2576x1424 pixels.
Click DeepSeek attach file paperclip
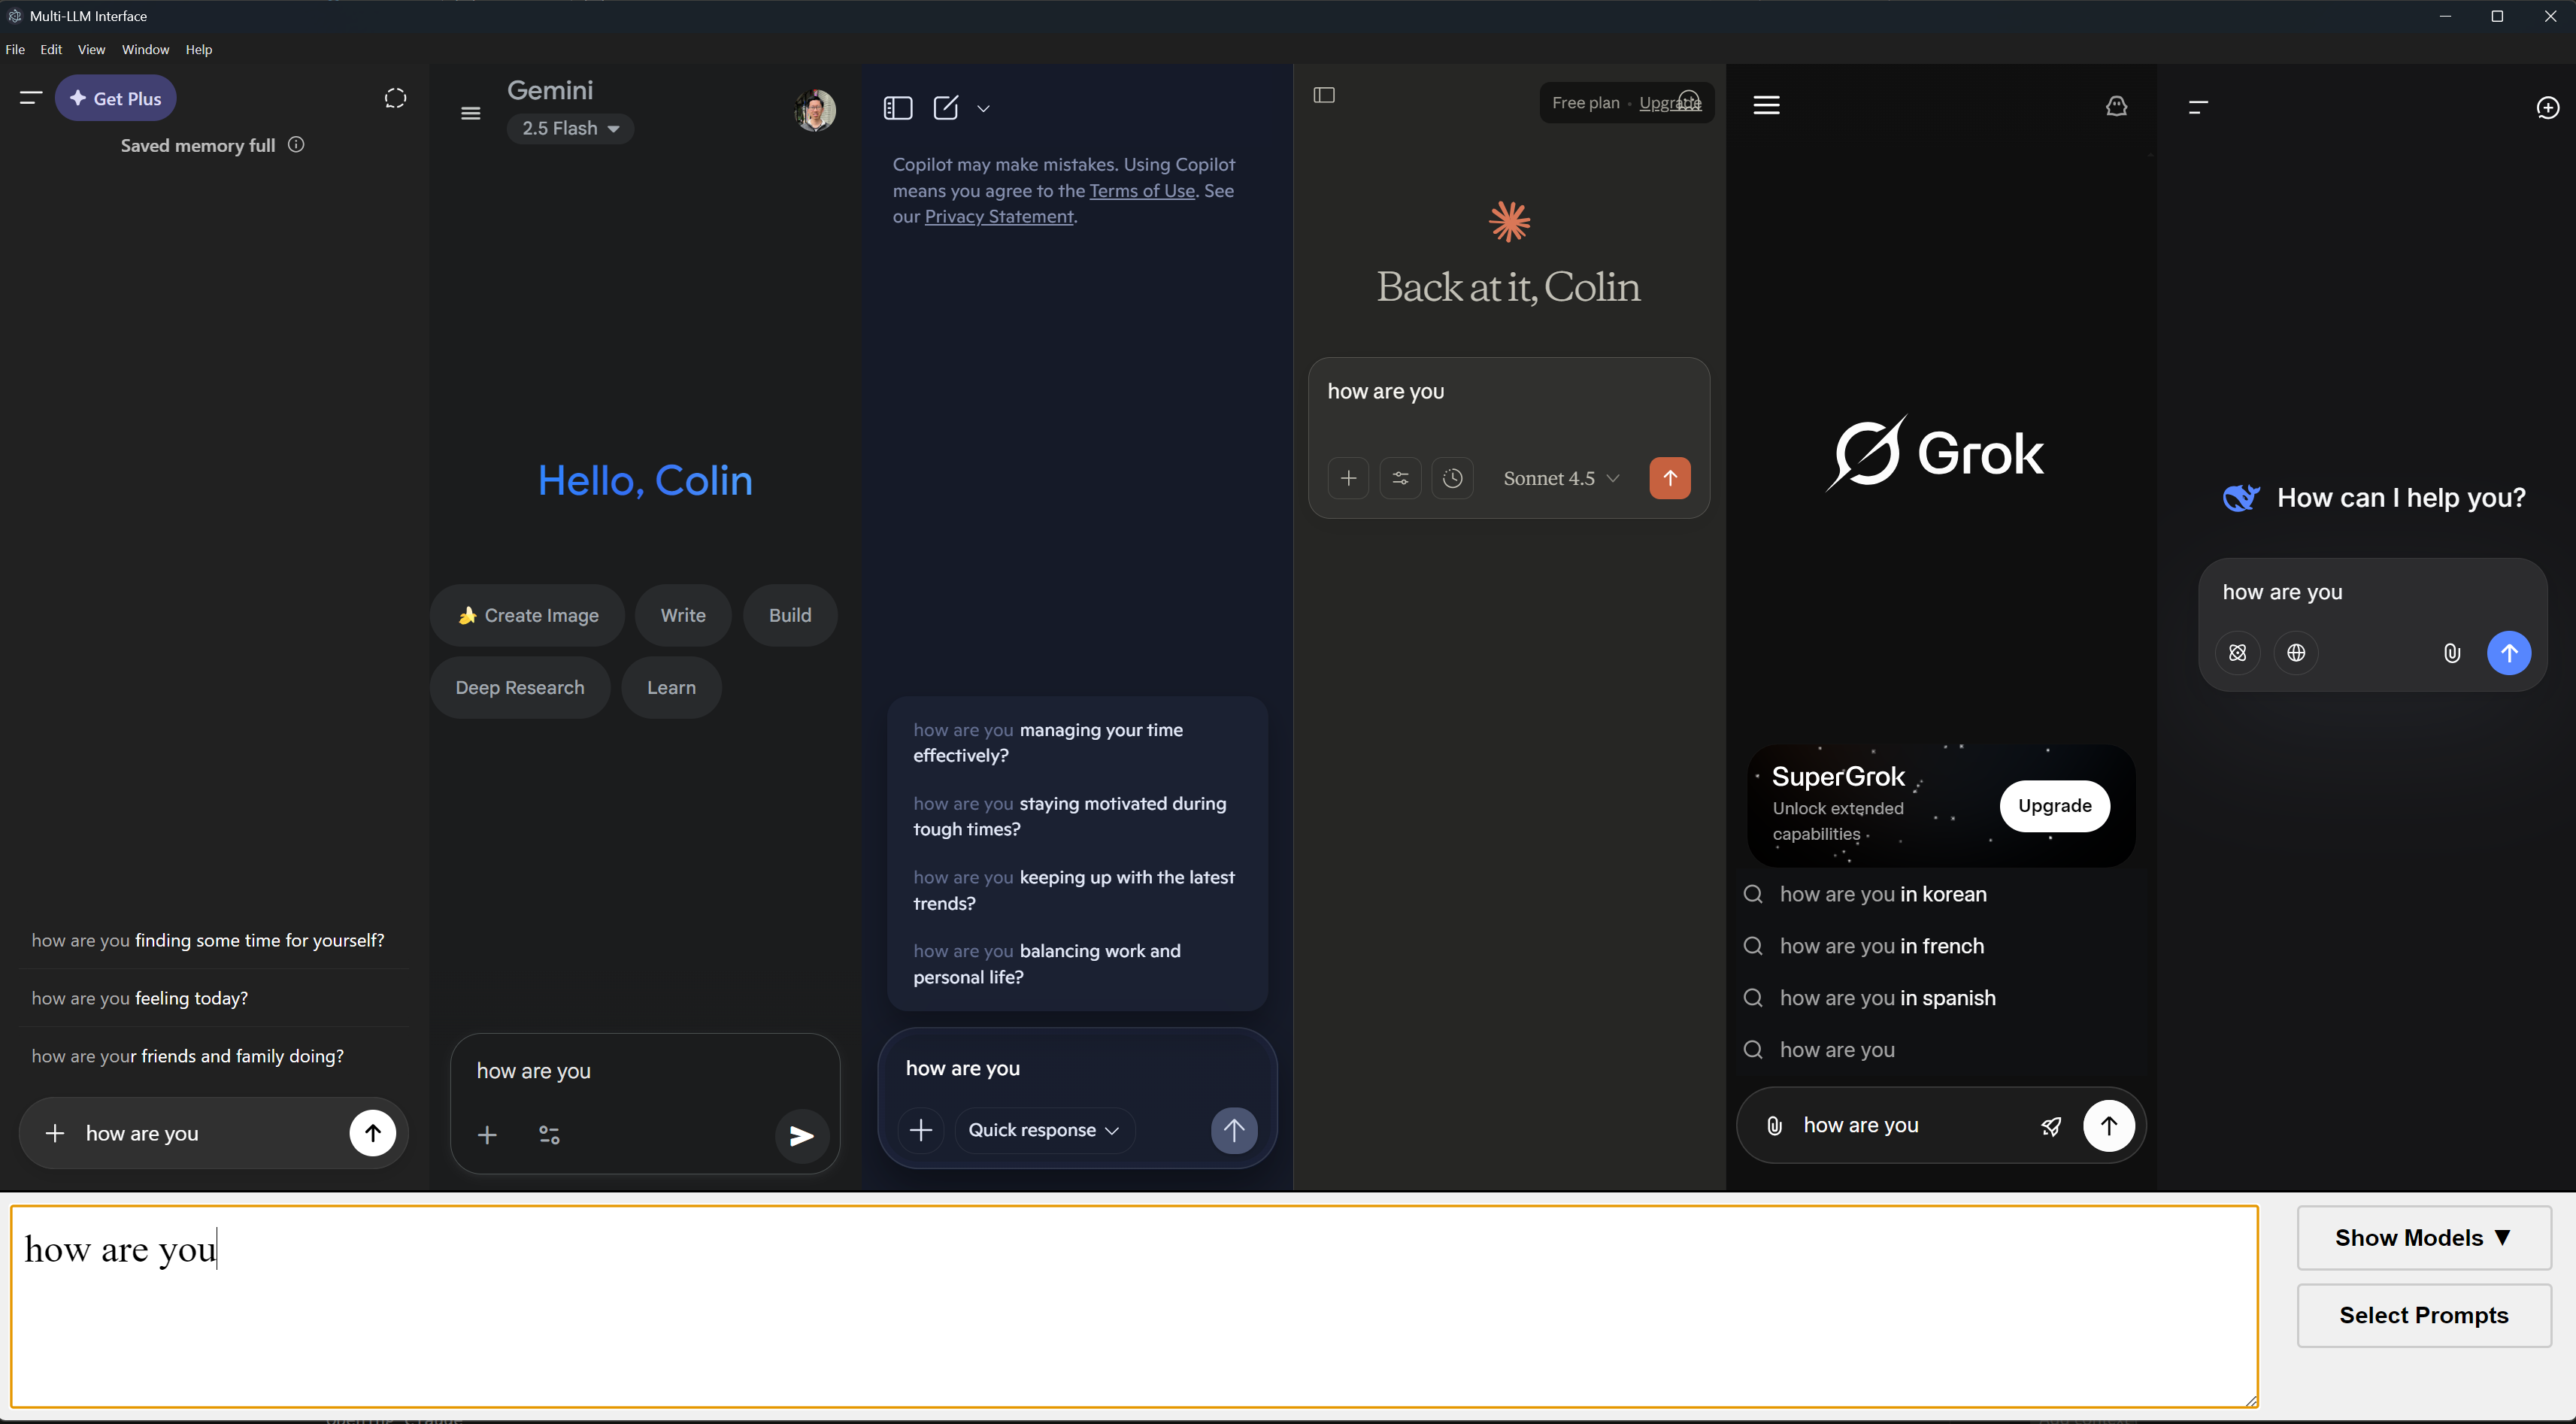[x=2452, y=653]
